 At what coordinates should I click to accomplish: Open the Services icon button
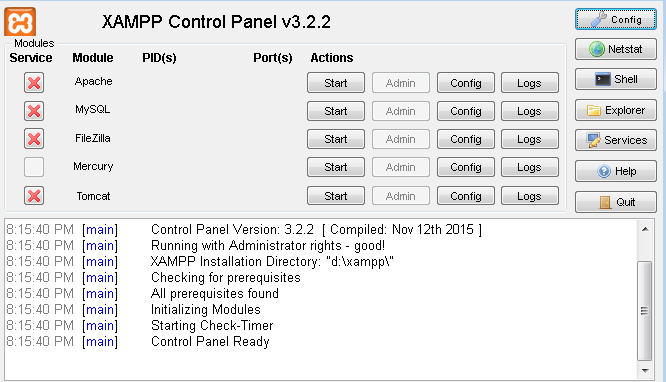(615, 140)
